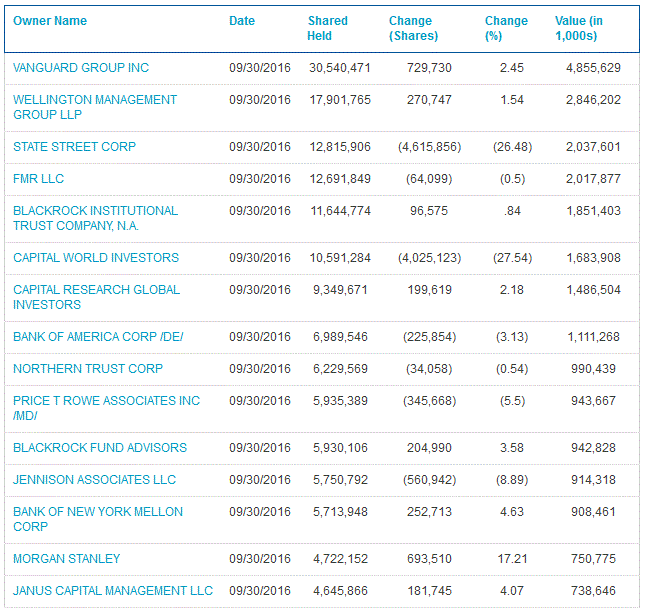Select Vanguard's shares held 30,540,471
645x613 pixels.
click(x=340, y=67)
